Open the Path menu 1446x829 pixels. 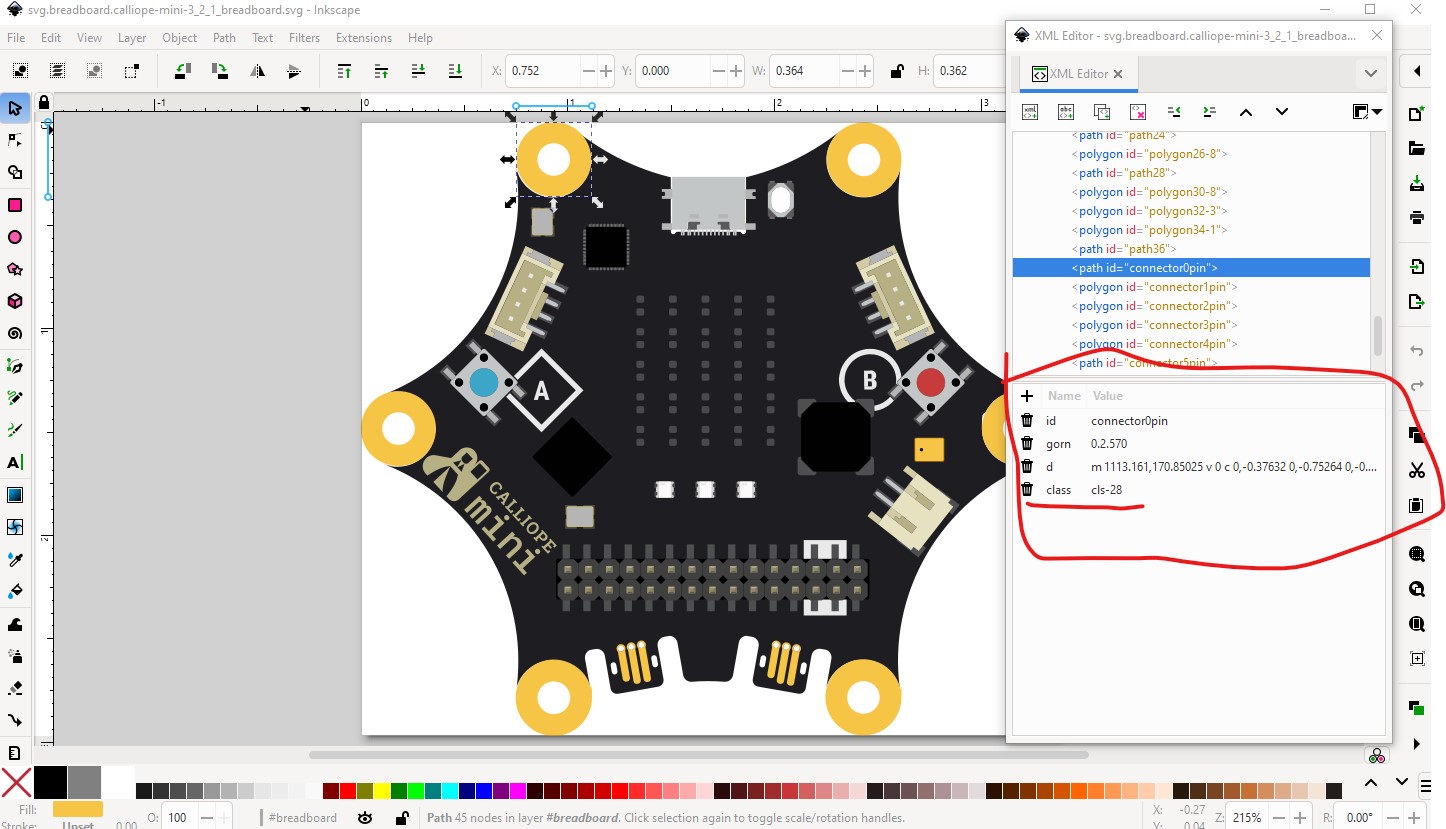224,38
